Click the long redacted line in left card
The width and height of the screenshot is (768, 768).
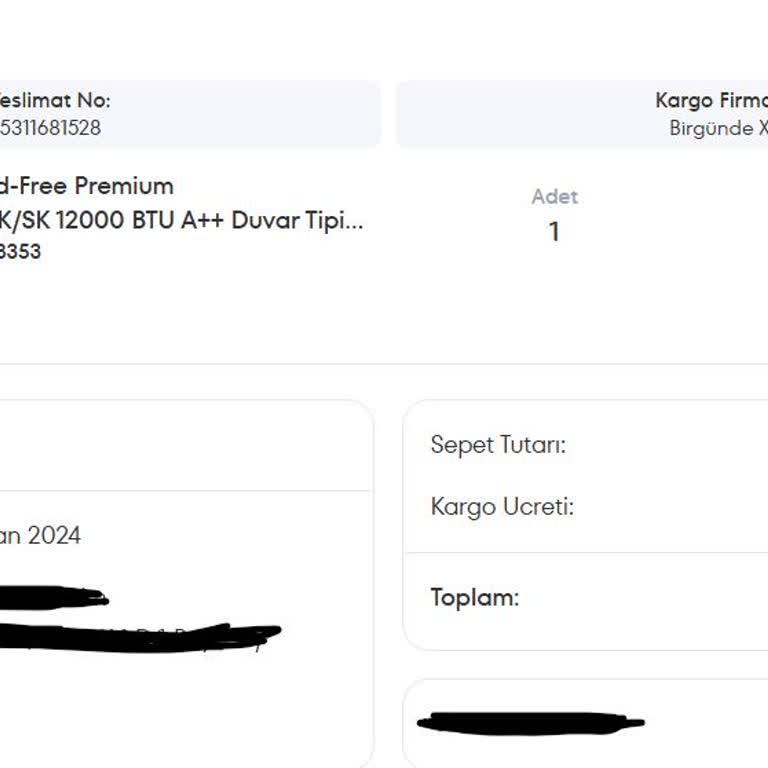(140, 635)
